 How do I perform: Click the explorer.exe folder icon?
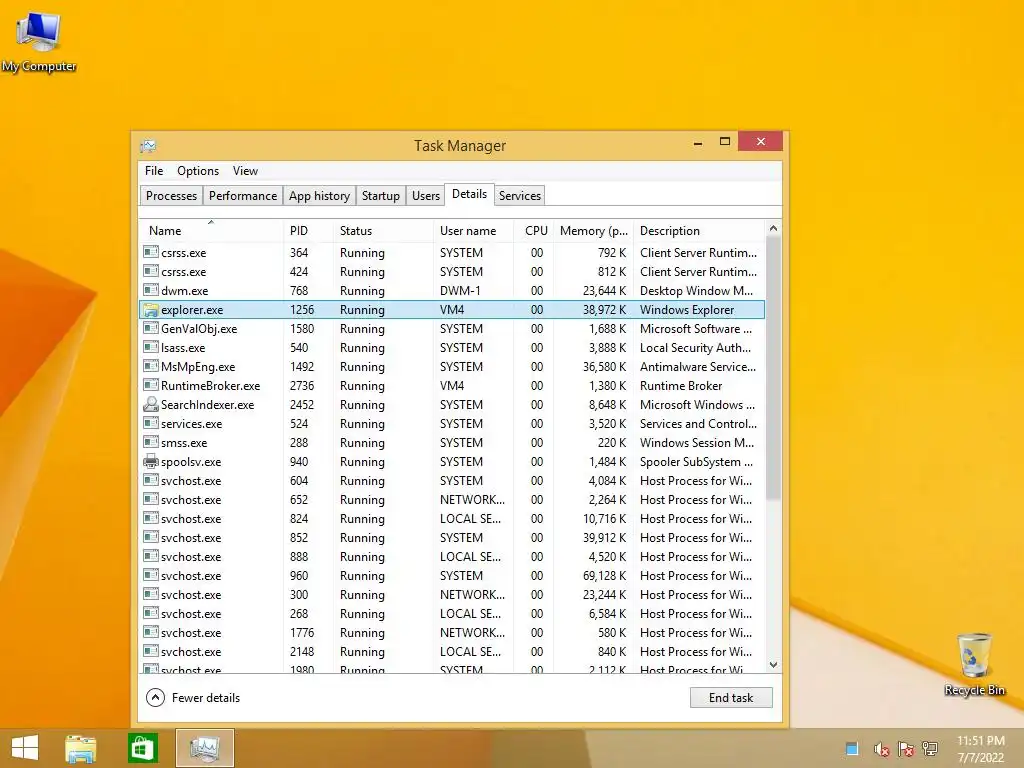click(x=151, y=310)
